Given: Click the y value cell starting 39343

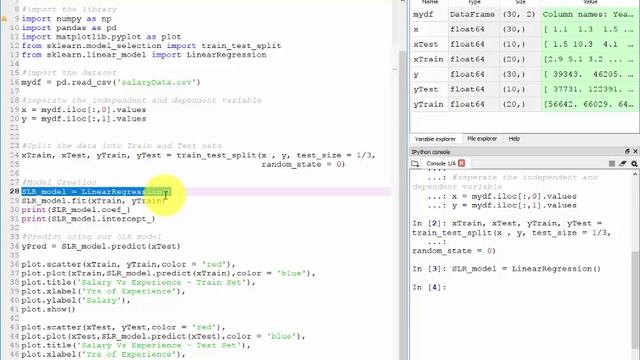Looking at the screenshot, I should (589, 74).
